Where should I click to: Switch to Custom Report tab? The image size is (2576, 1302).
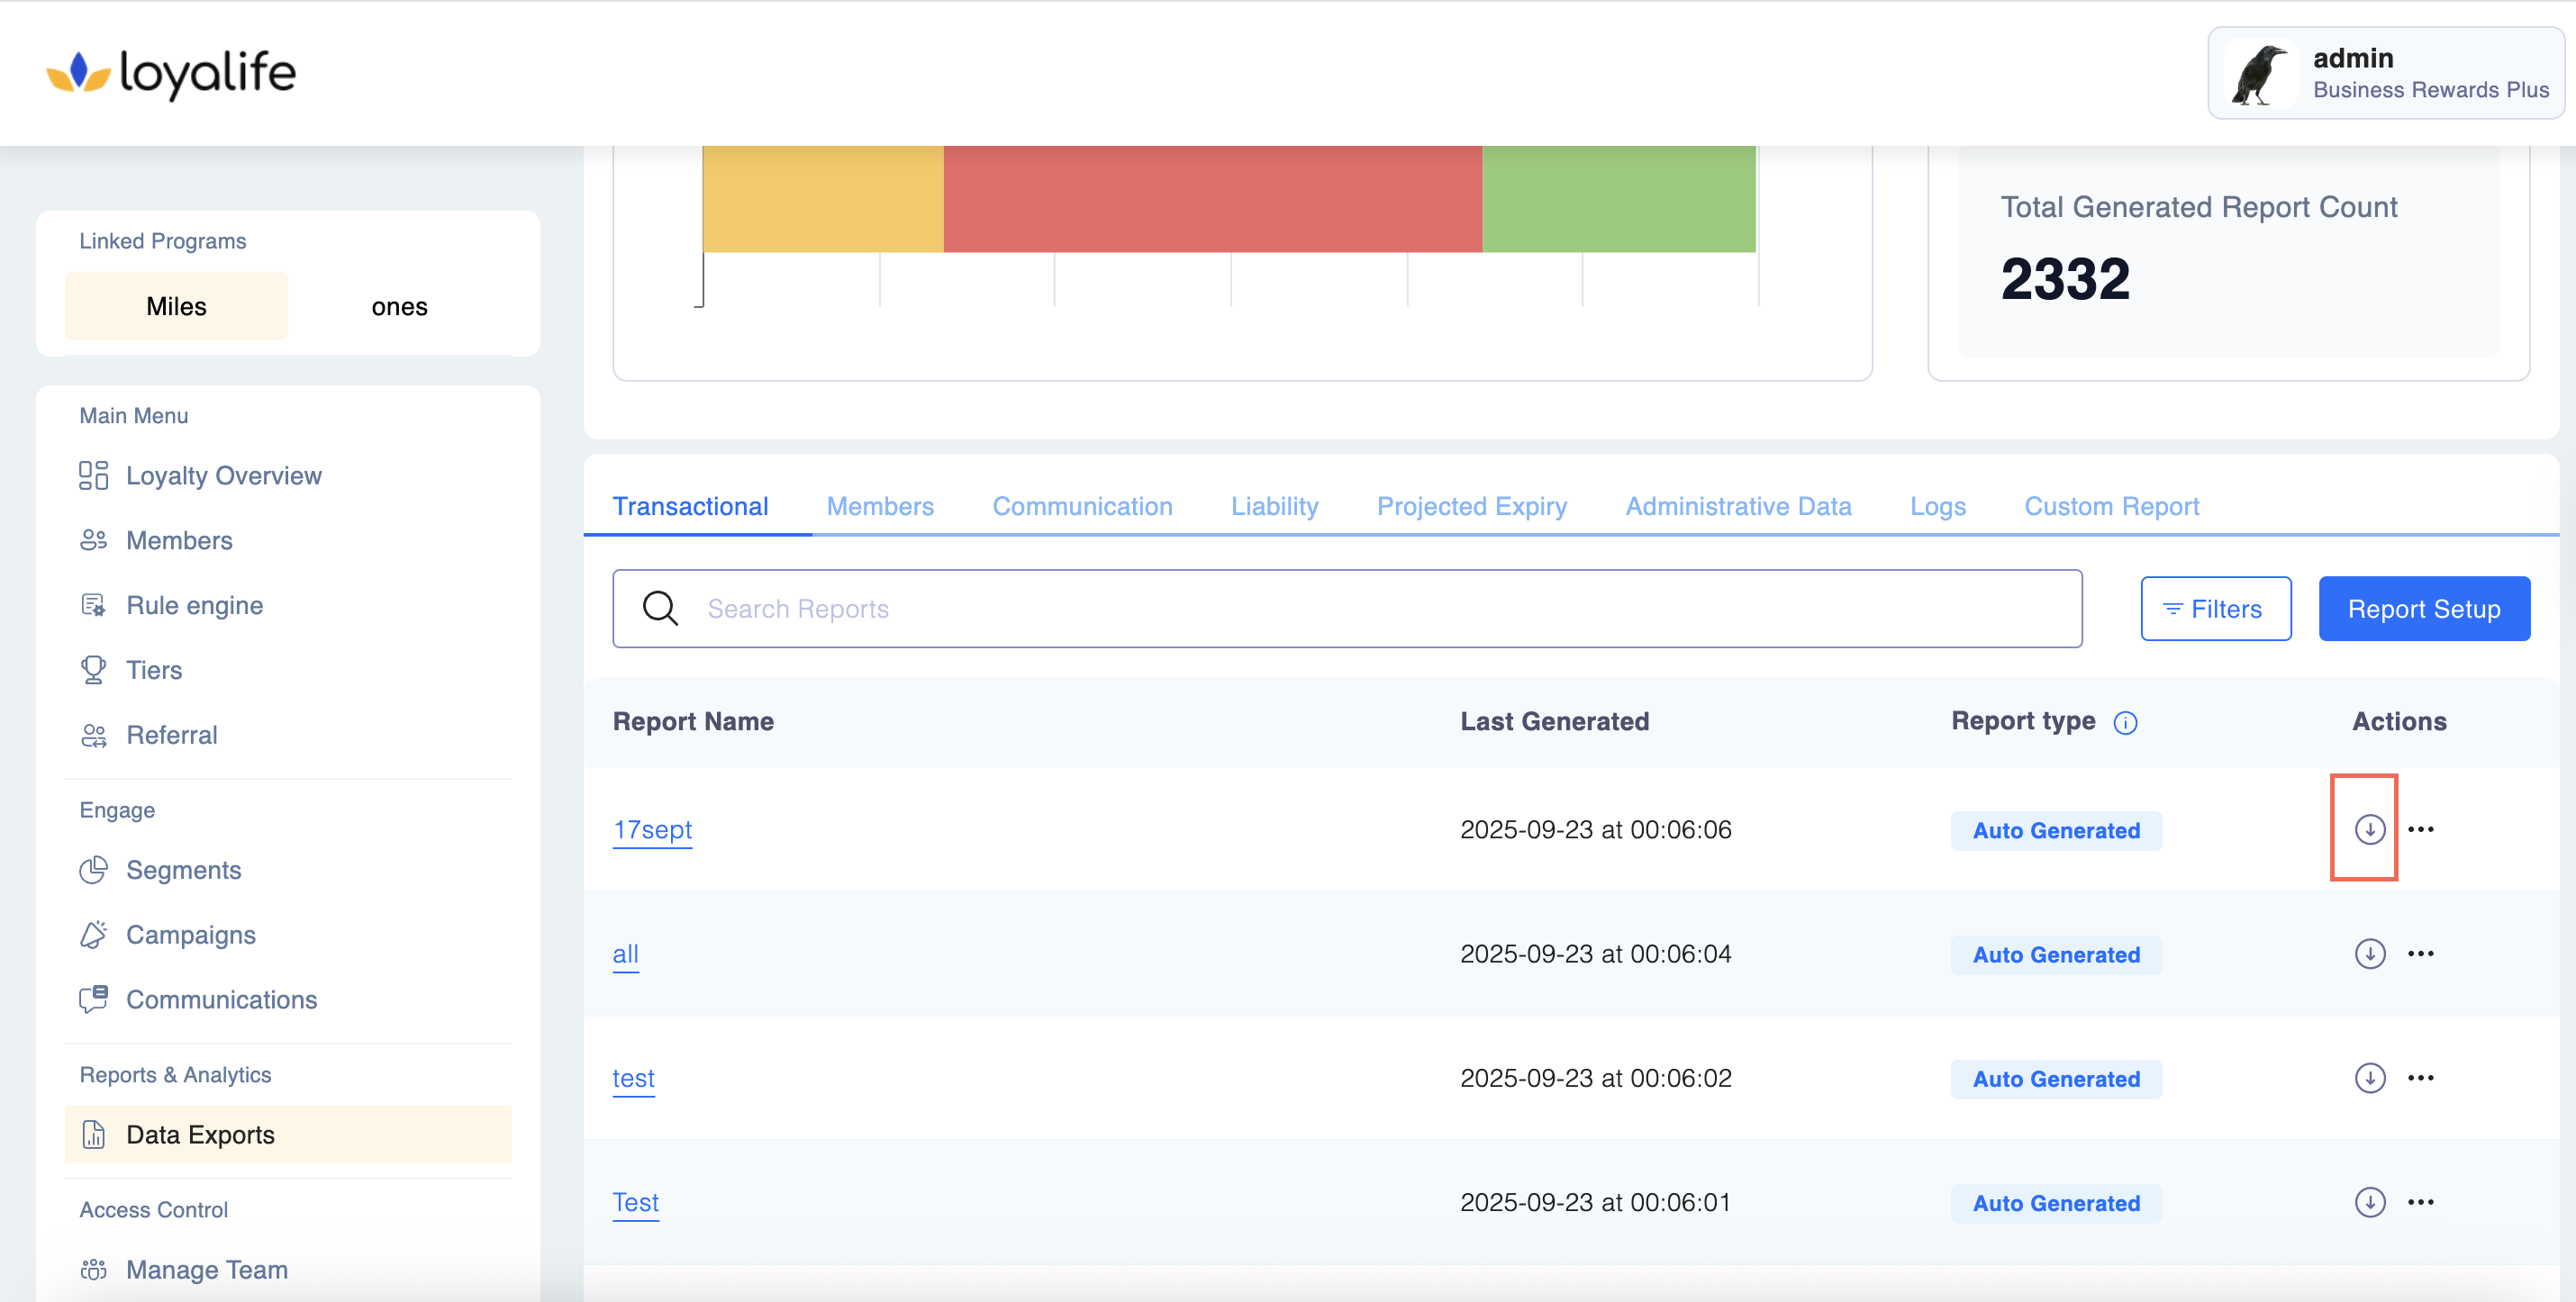pos(2111,506)
